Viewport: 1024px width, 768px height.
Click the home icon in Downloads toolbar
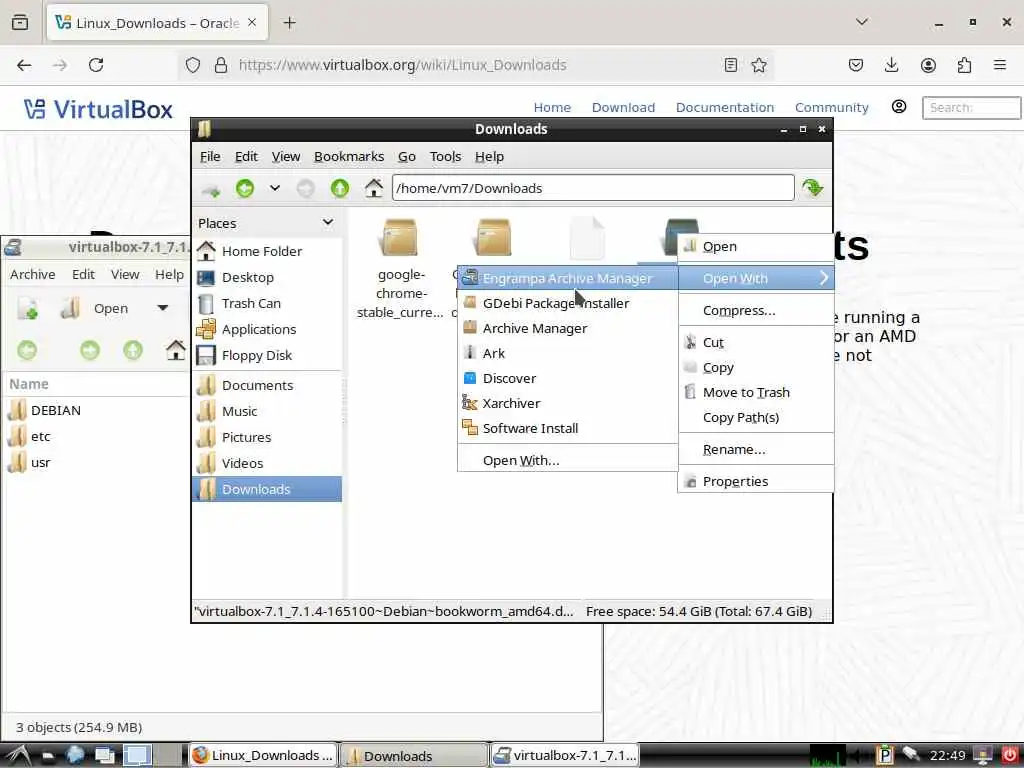coord(374,188)
